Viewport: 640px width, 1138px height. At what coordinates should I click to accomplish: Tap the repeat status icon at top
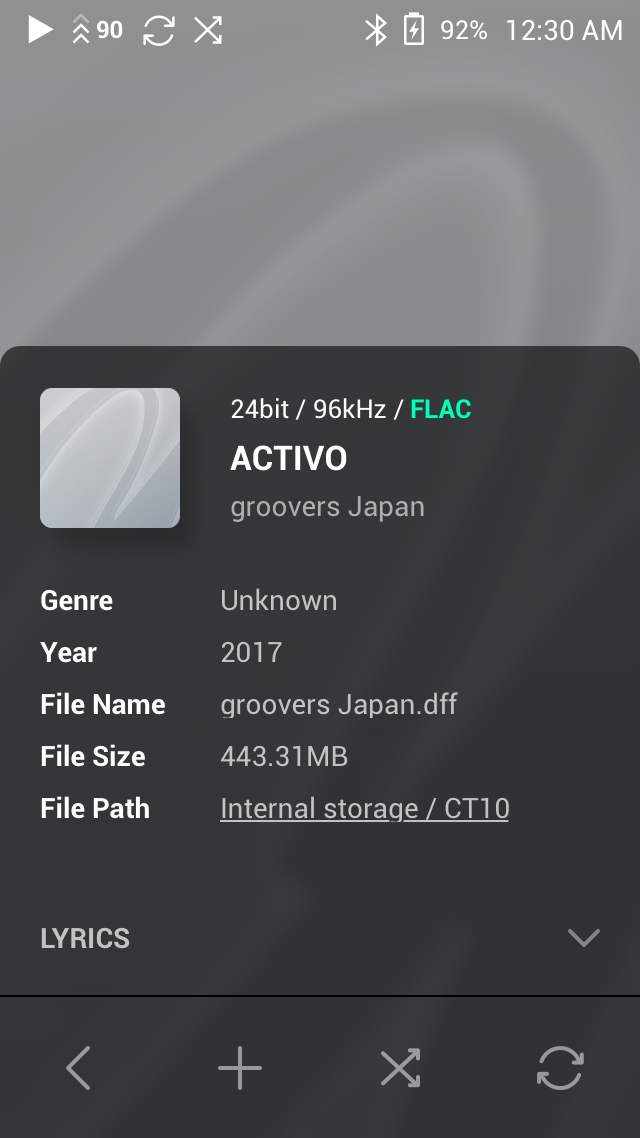point(159,30)
